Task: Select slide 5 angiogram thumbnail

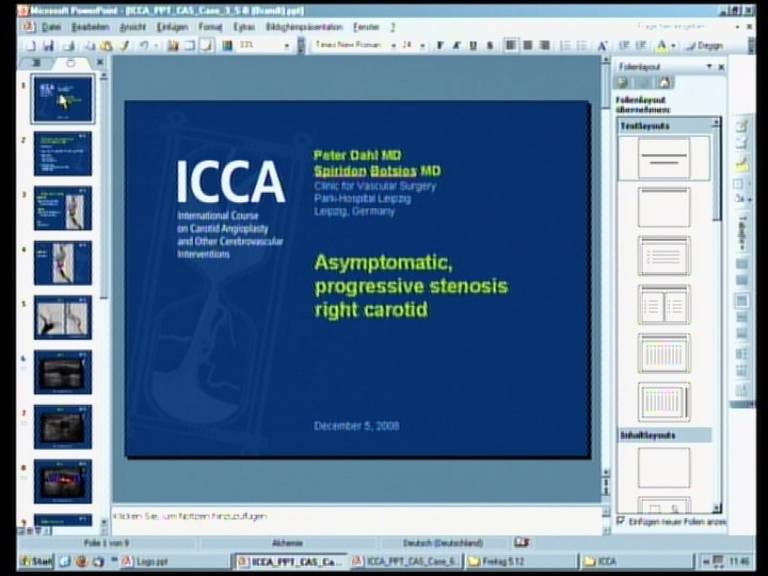Action: (63, 317)
